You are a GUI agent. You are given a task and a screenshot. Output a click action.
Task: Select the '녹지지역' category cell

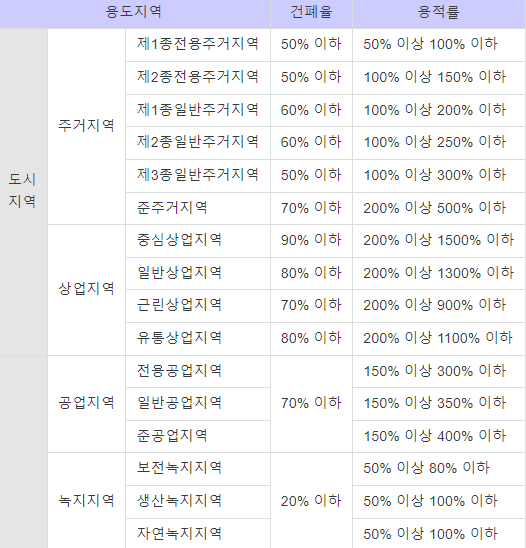coord(86,500)
